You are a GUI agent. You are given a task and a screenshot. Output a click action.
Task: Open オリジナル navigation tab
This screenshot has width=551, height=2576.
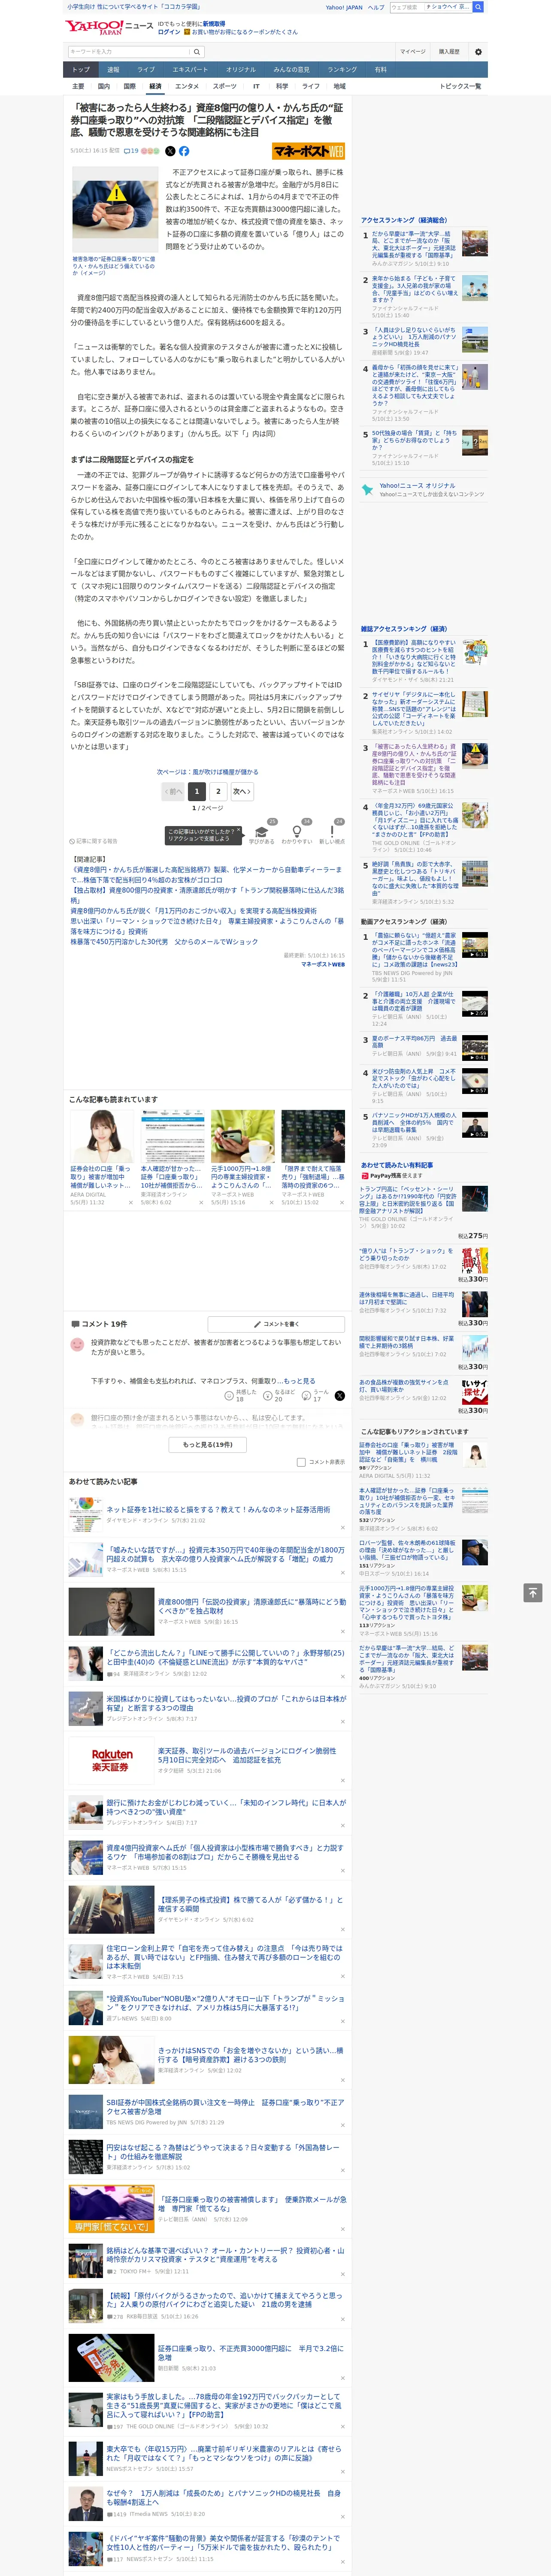click(x=241, y=70)
